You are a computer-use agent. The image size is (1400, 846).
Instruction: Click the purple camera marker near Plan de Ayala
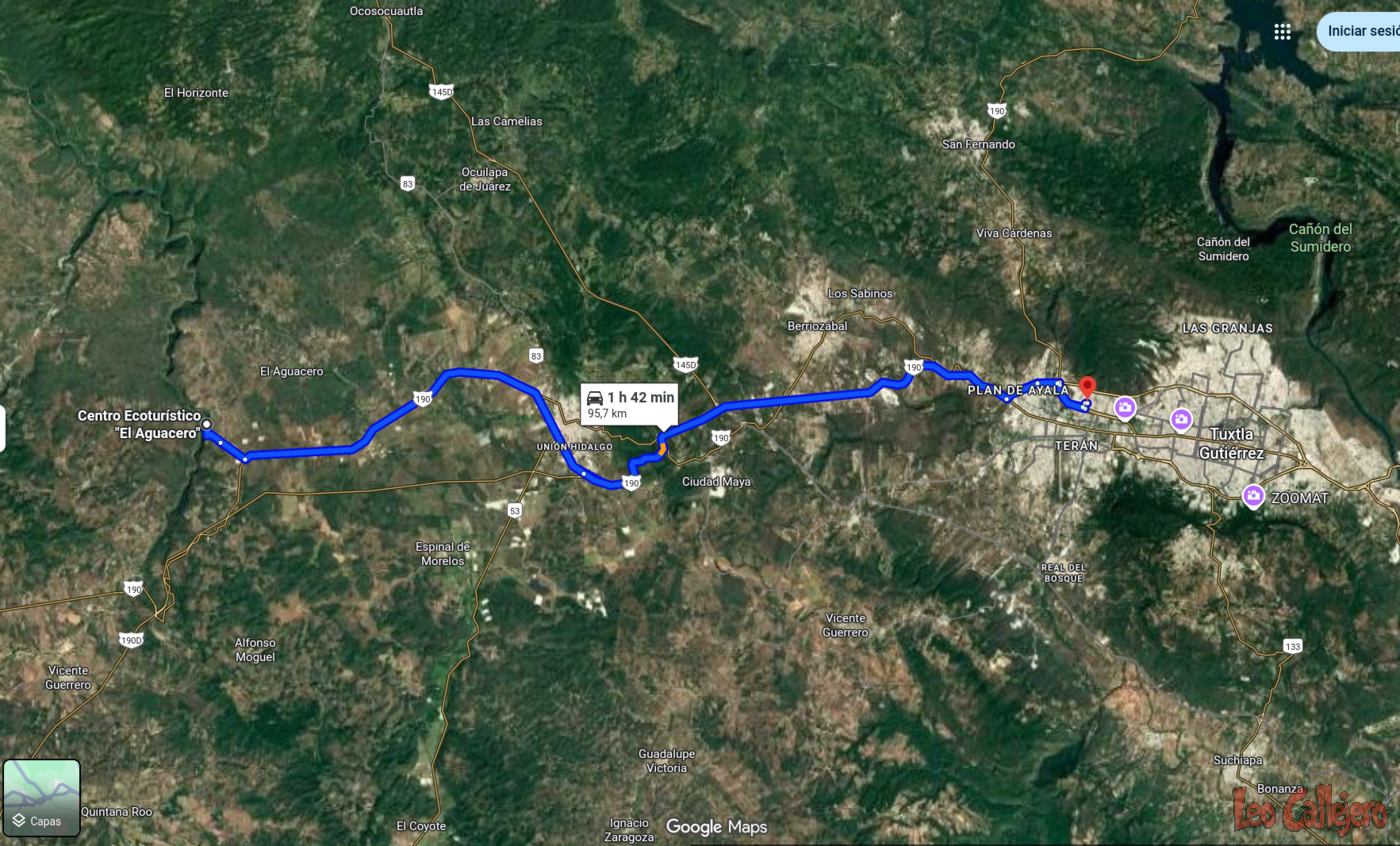click(1126, 407)
